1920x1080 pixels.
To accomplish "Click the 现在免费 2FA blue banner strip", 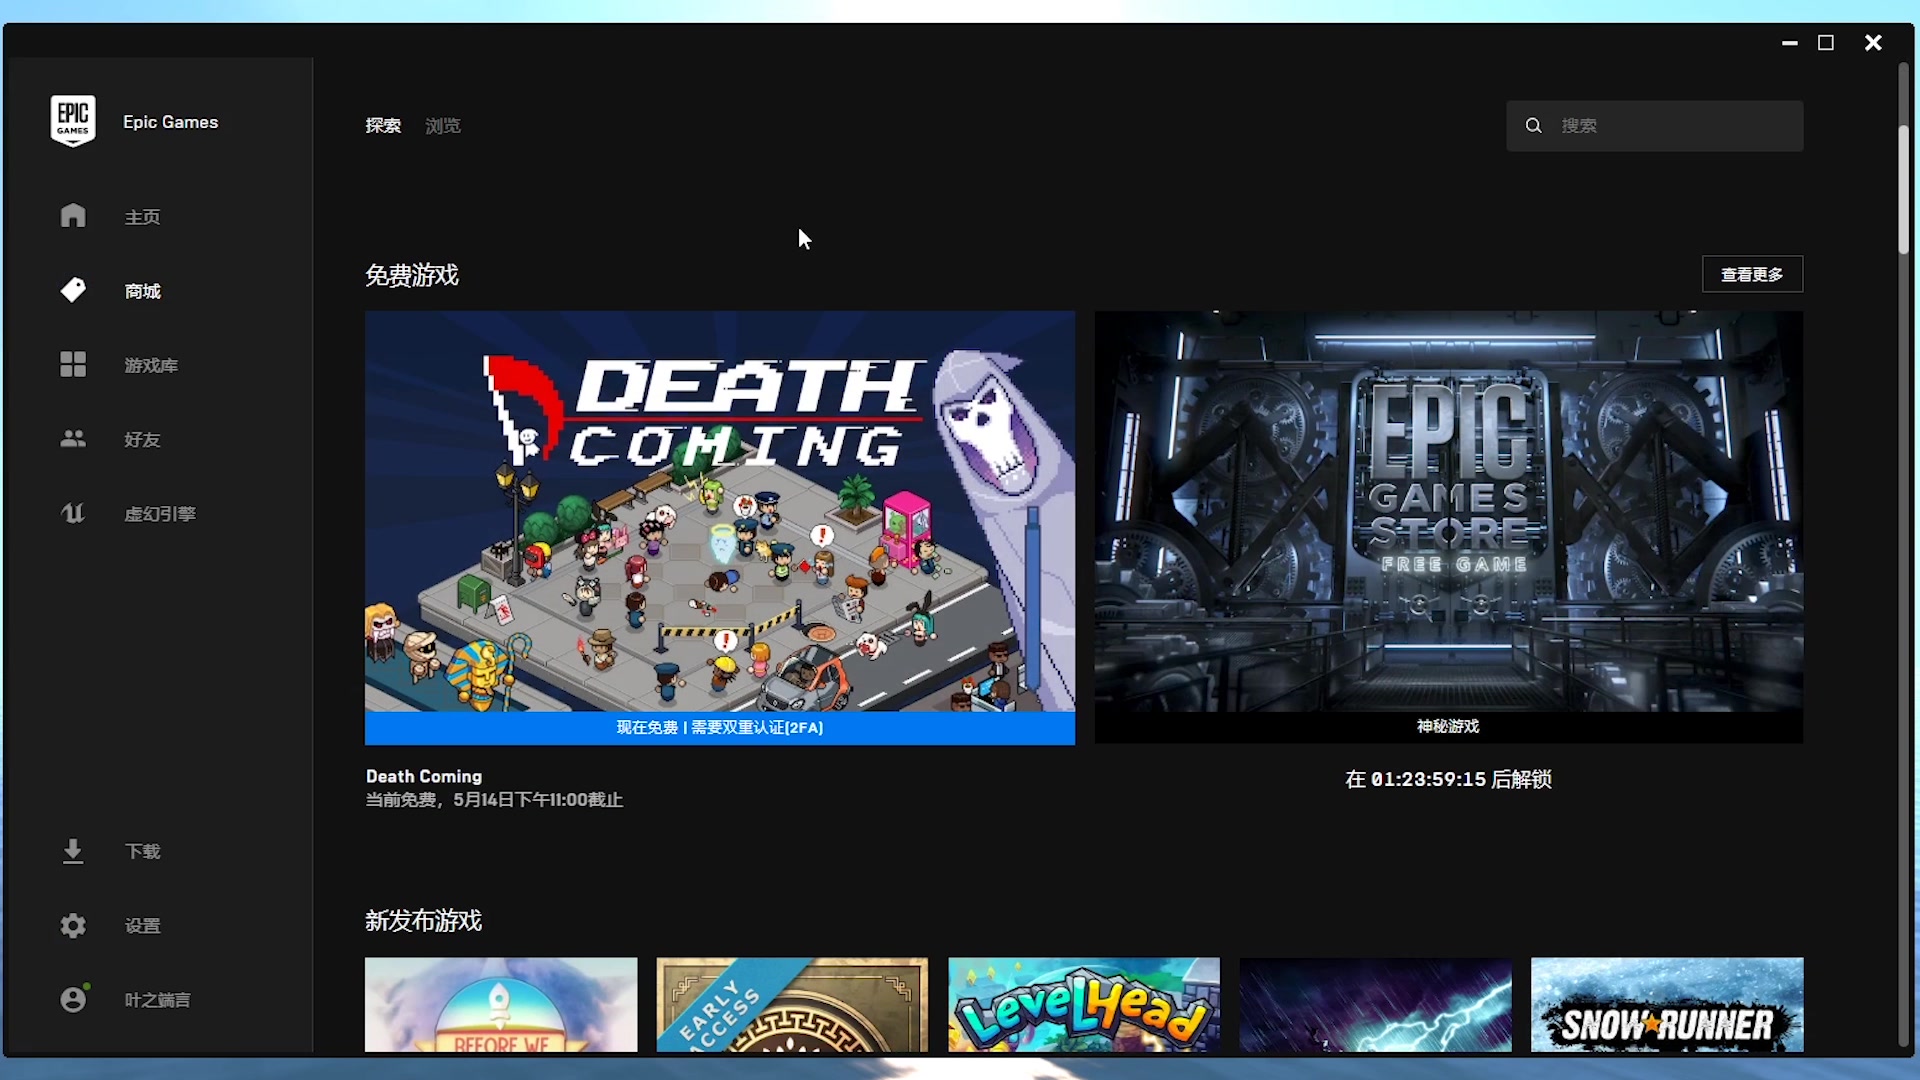I will point(720,728).
